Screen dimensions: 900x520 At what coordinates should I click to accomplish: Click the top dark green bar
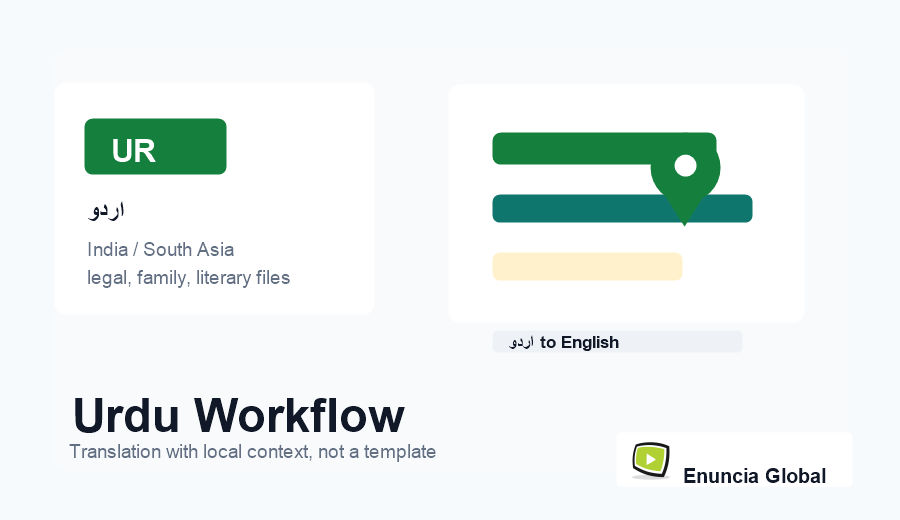coord(604,149)
